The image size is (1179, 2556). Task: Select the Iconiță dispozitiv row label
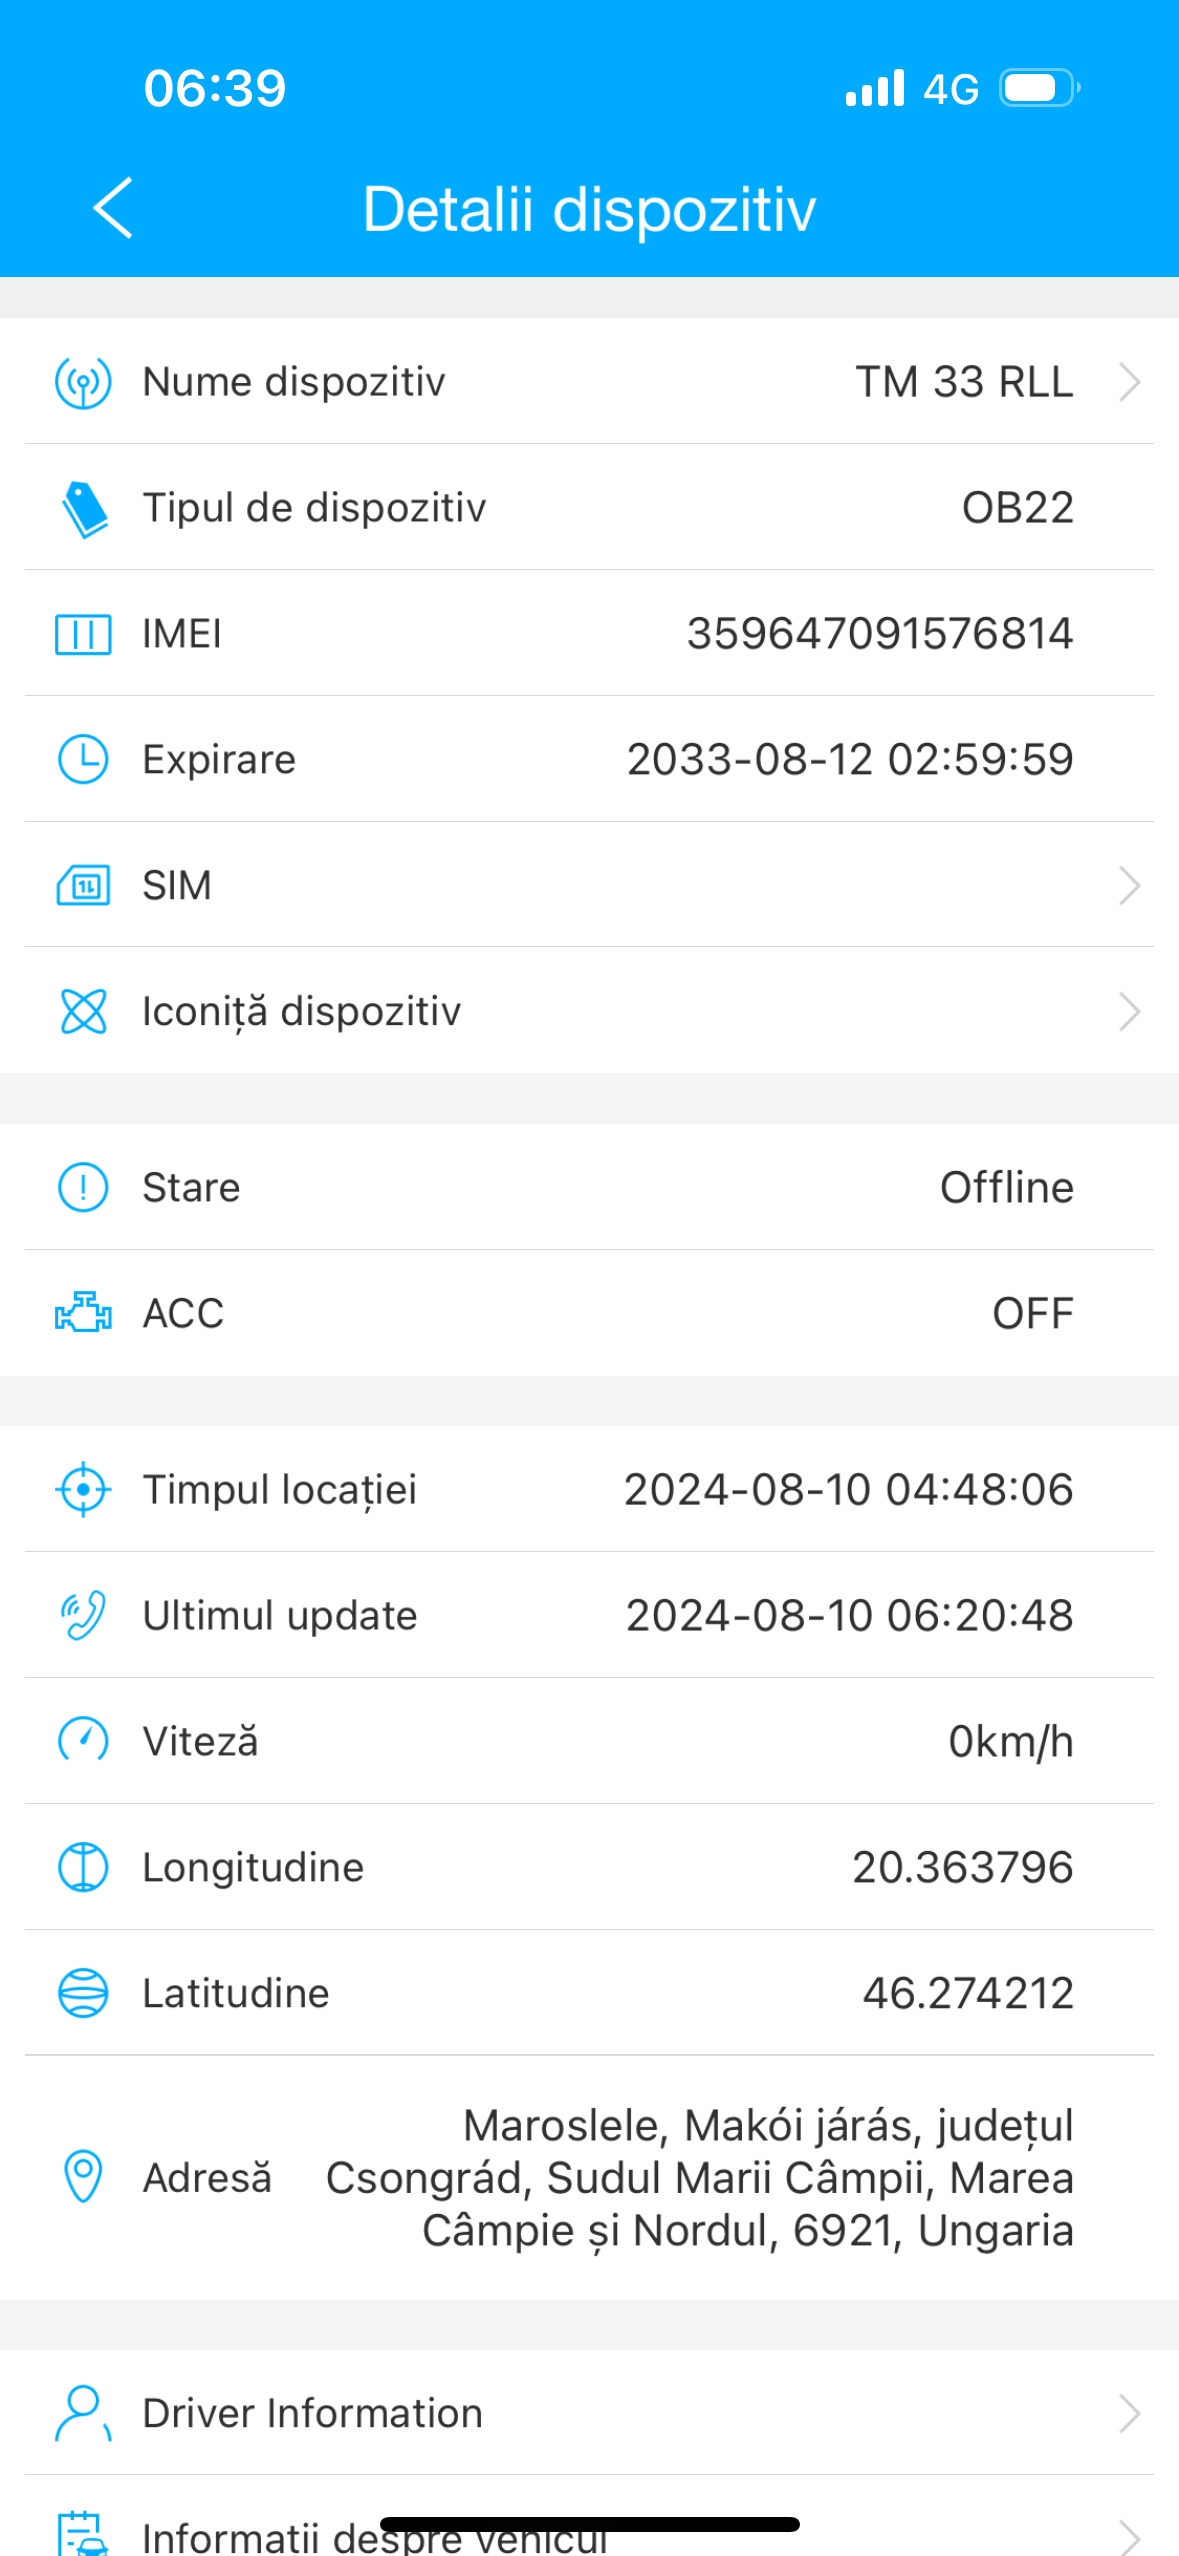(301, 1011)
